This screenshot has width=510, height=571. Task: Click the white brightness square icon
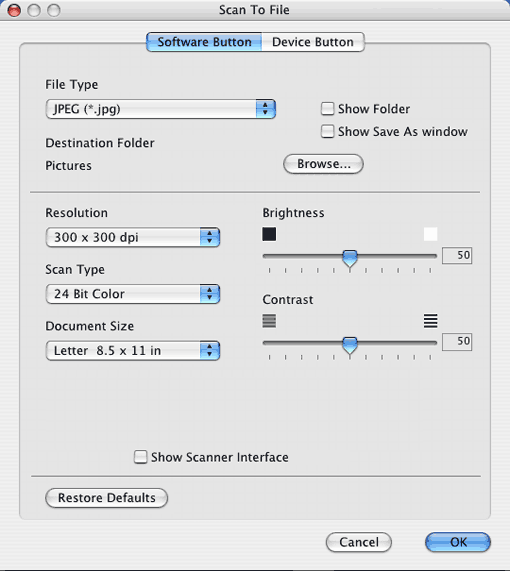(430, 234)
